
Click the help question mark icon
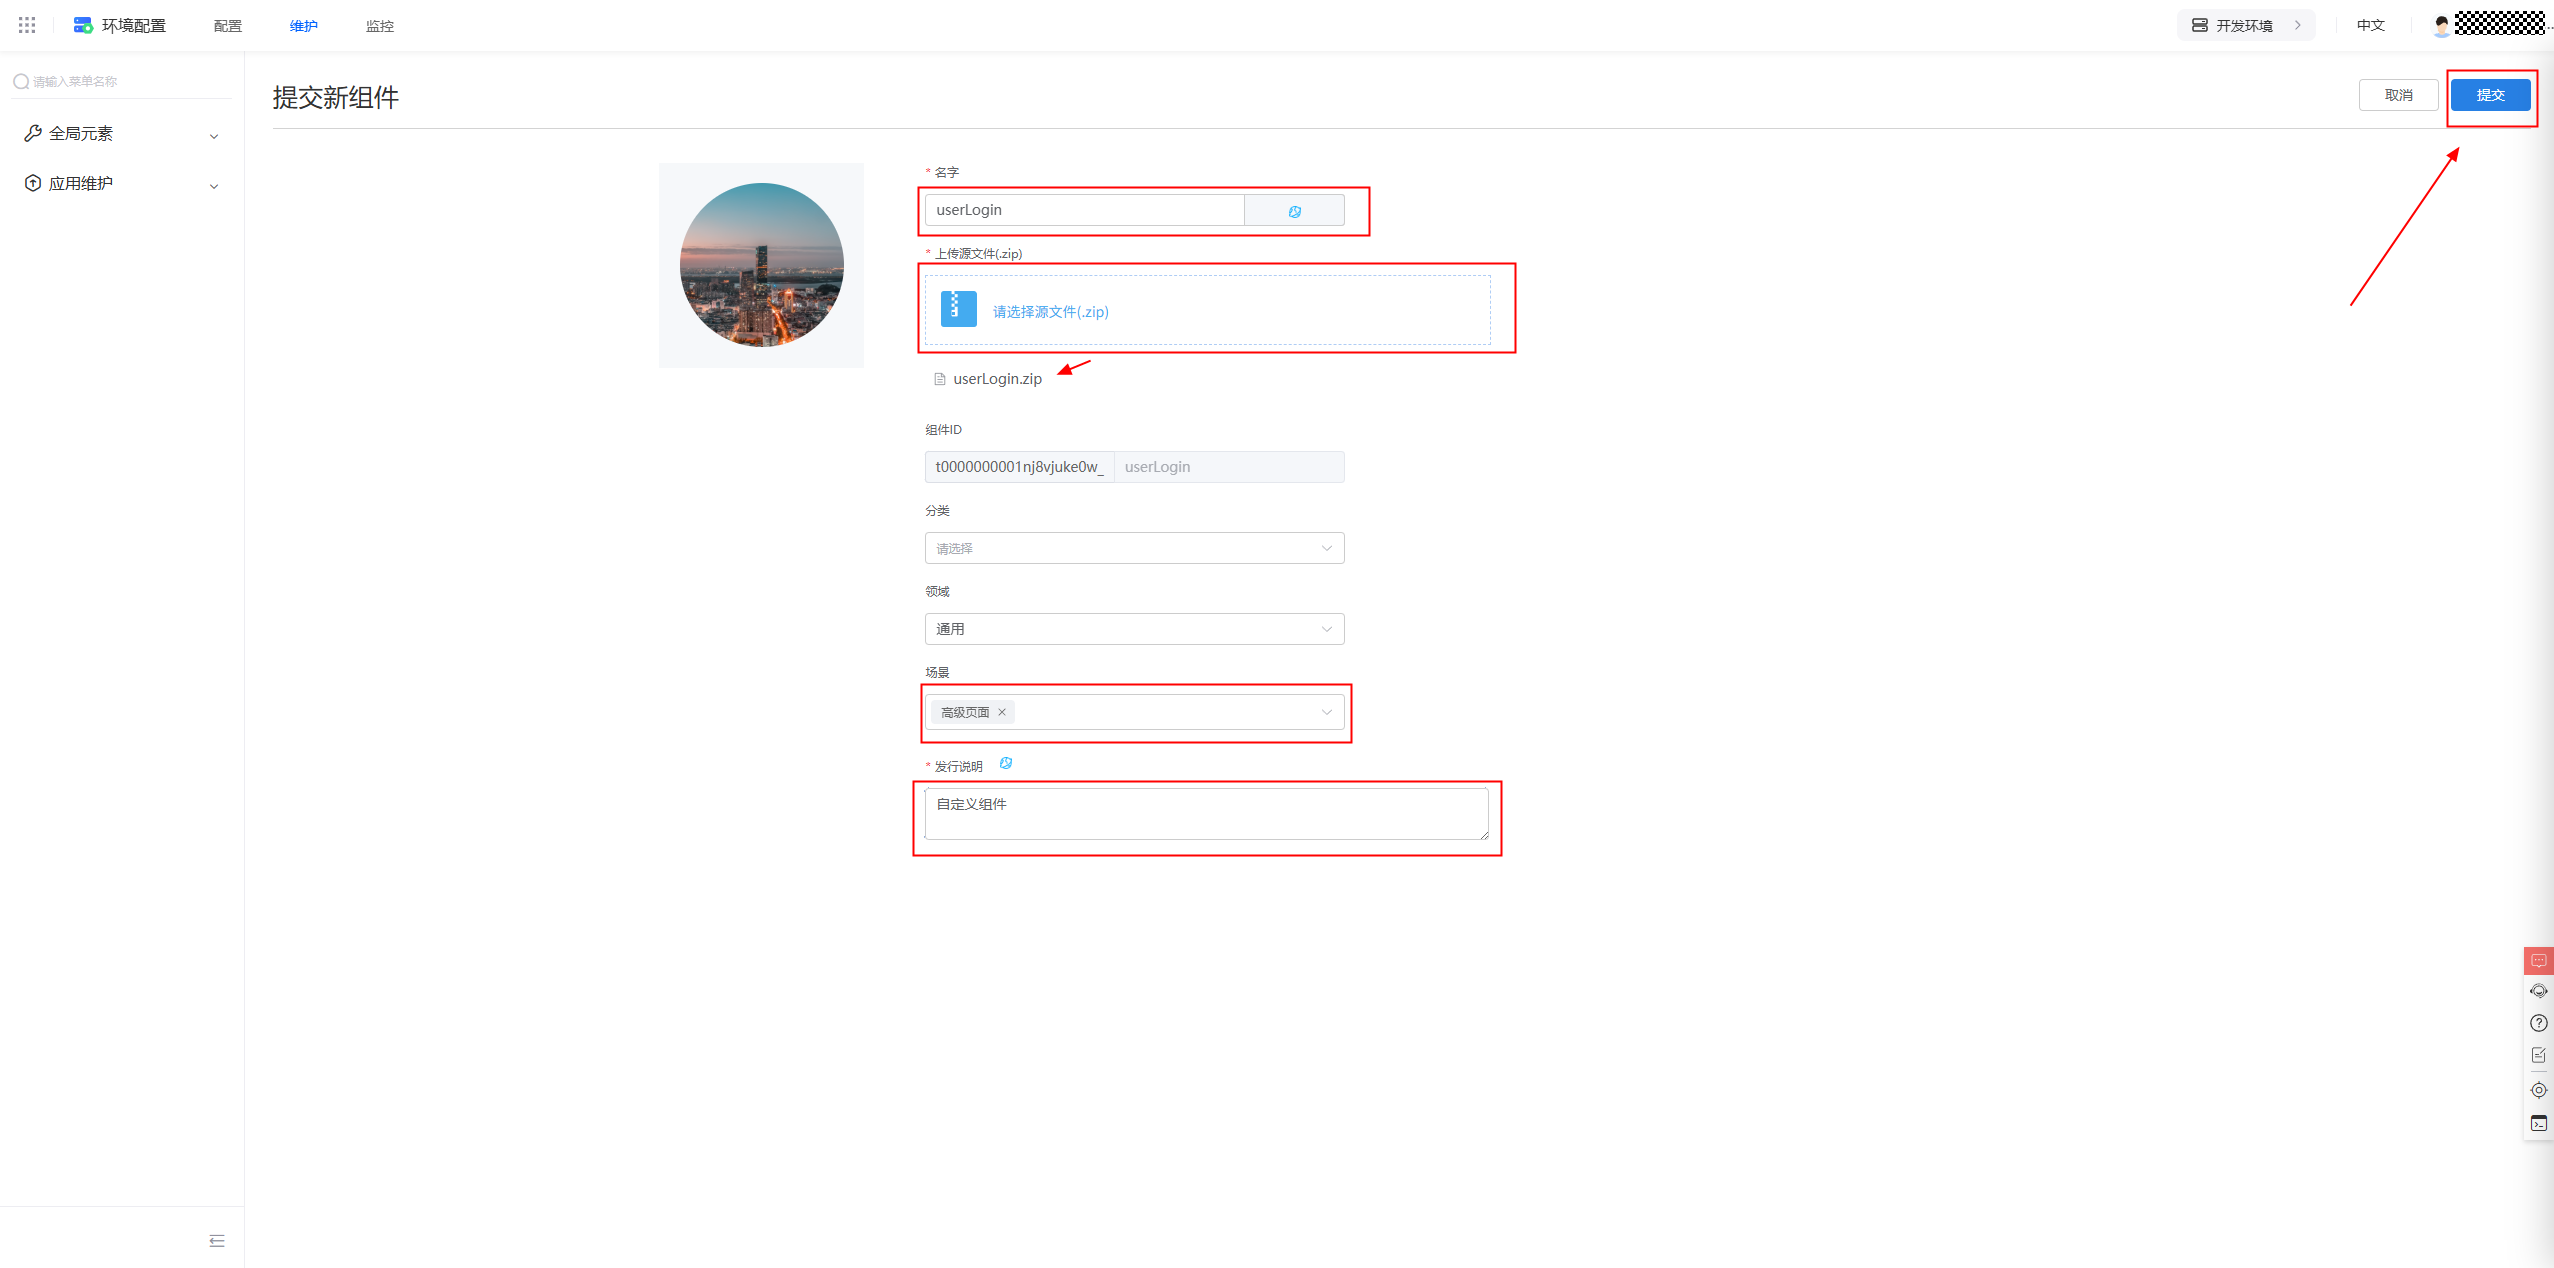pos(2538,1023)
